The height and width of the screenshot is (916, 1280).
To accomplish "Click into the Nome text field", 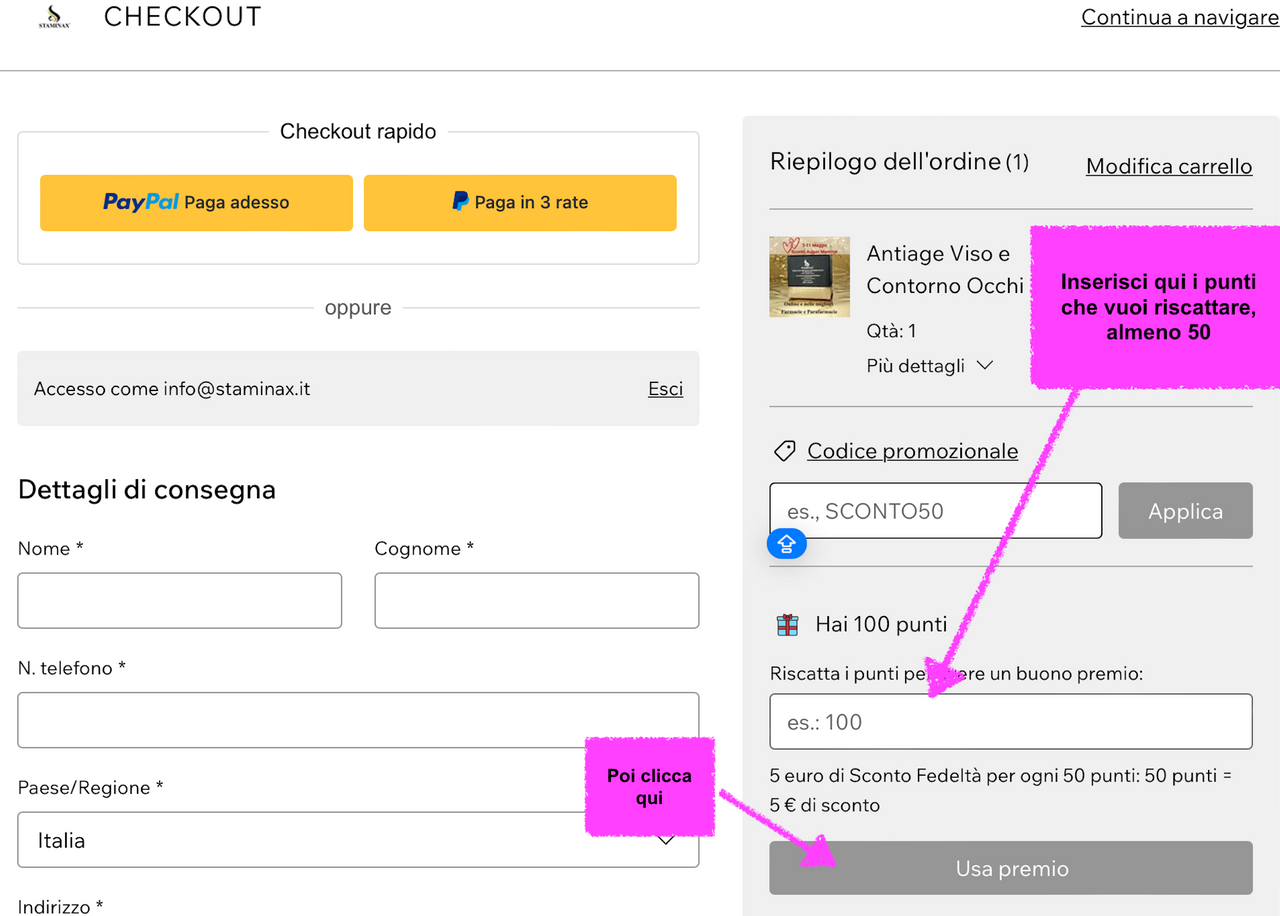I will click(x=180, y=601).
